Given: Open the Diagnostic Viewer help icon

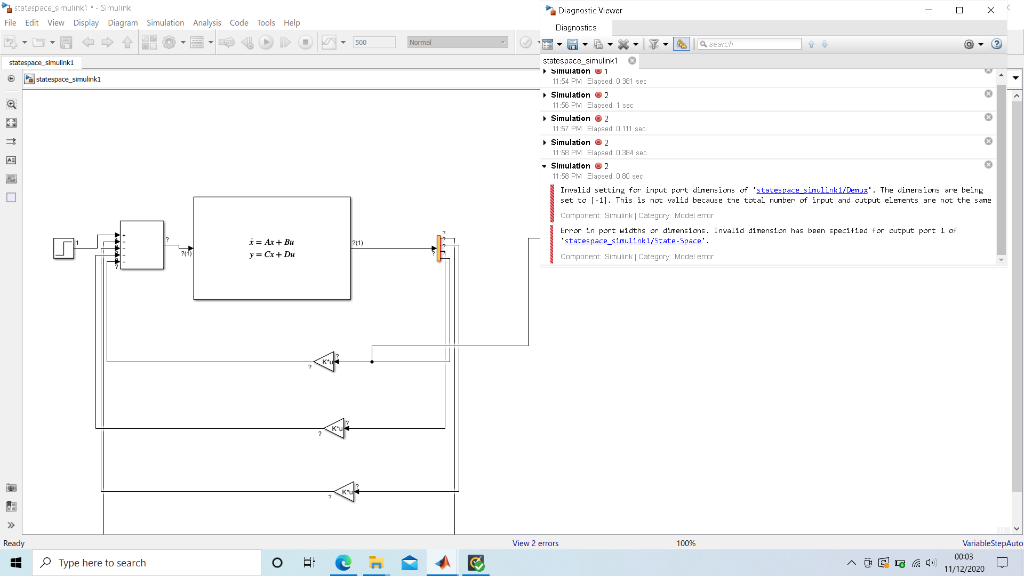Looking at the screenshot, I should click(997, 44).
